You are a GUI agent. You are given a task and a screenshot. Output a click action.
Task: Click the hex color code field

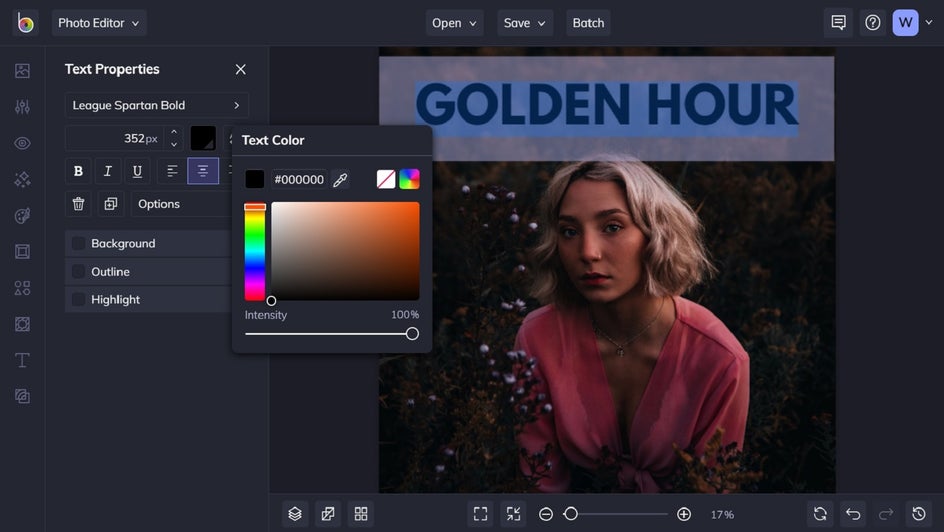[299, 180]
